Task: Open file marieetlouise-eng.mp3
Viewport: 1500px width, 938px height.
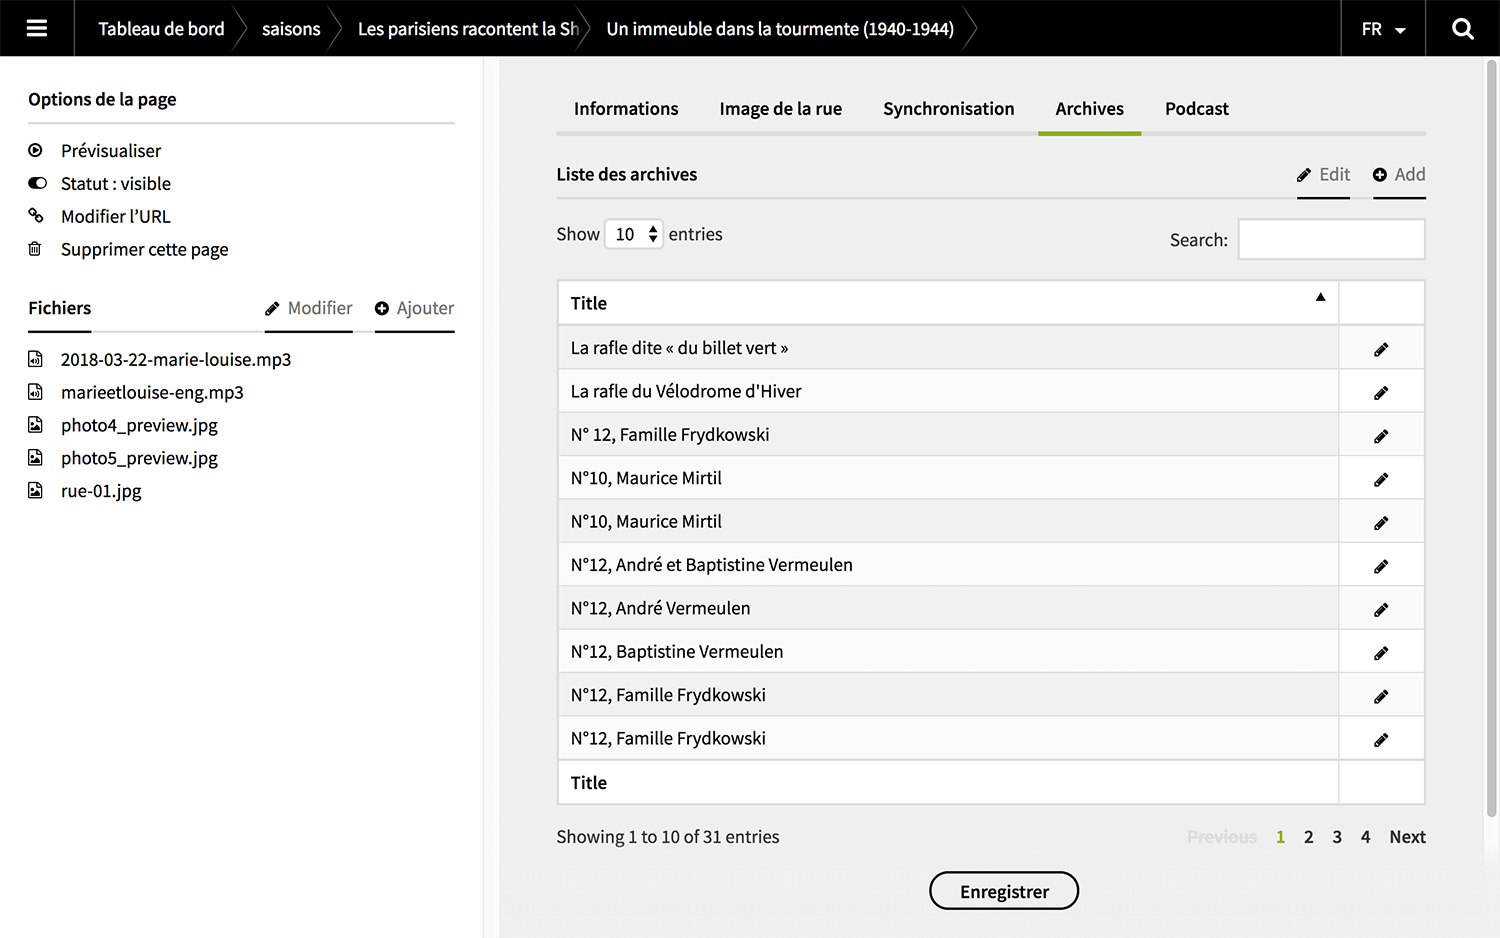Action: pyautogui.click(x=152, y=393)
